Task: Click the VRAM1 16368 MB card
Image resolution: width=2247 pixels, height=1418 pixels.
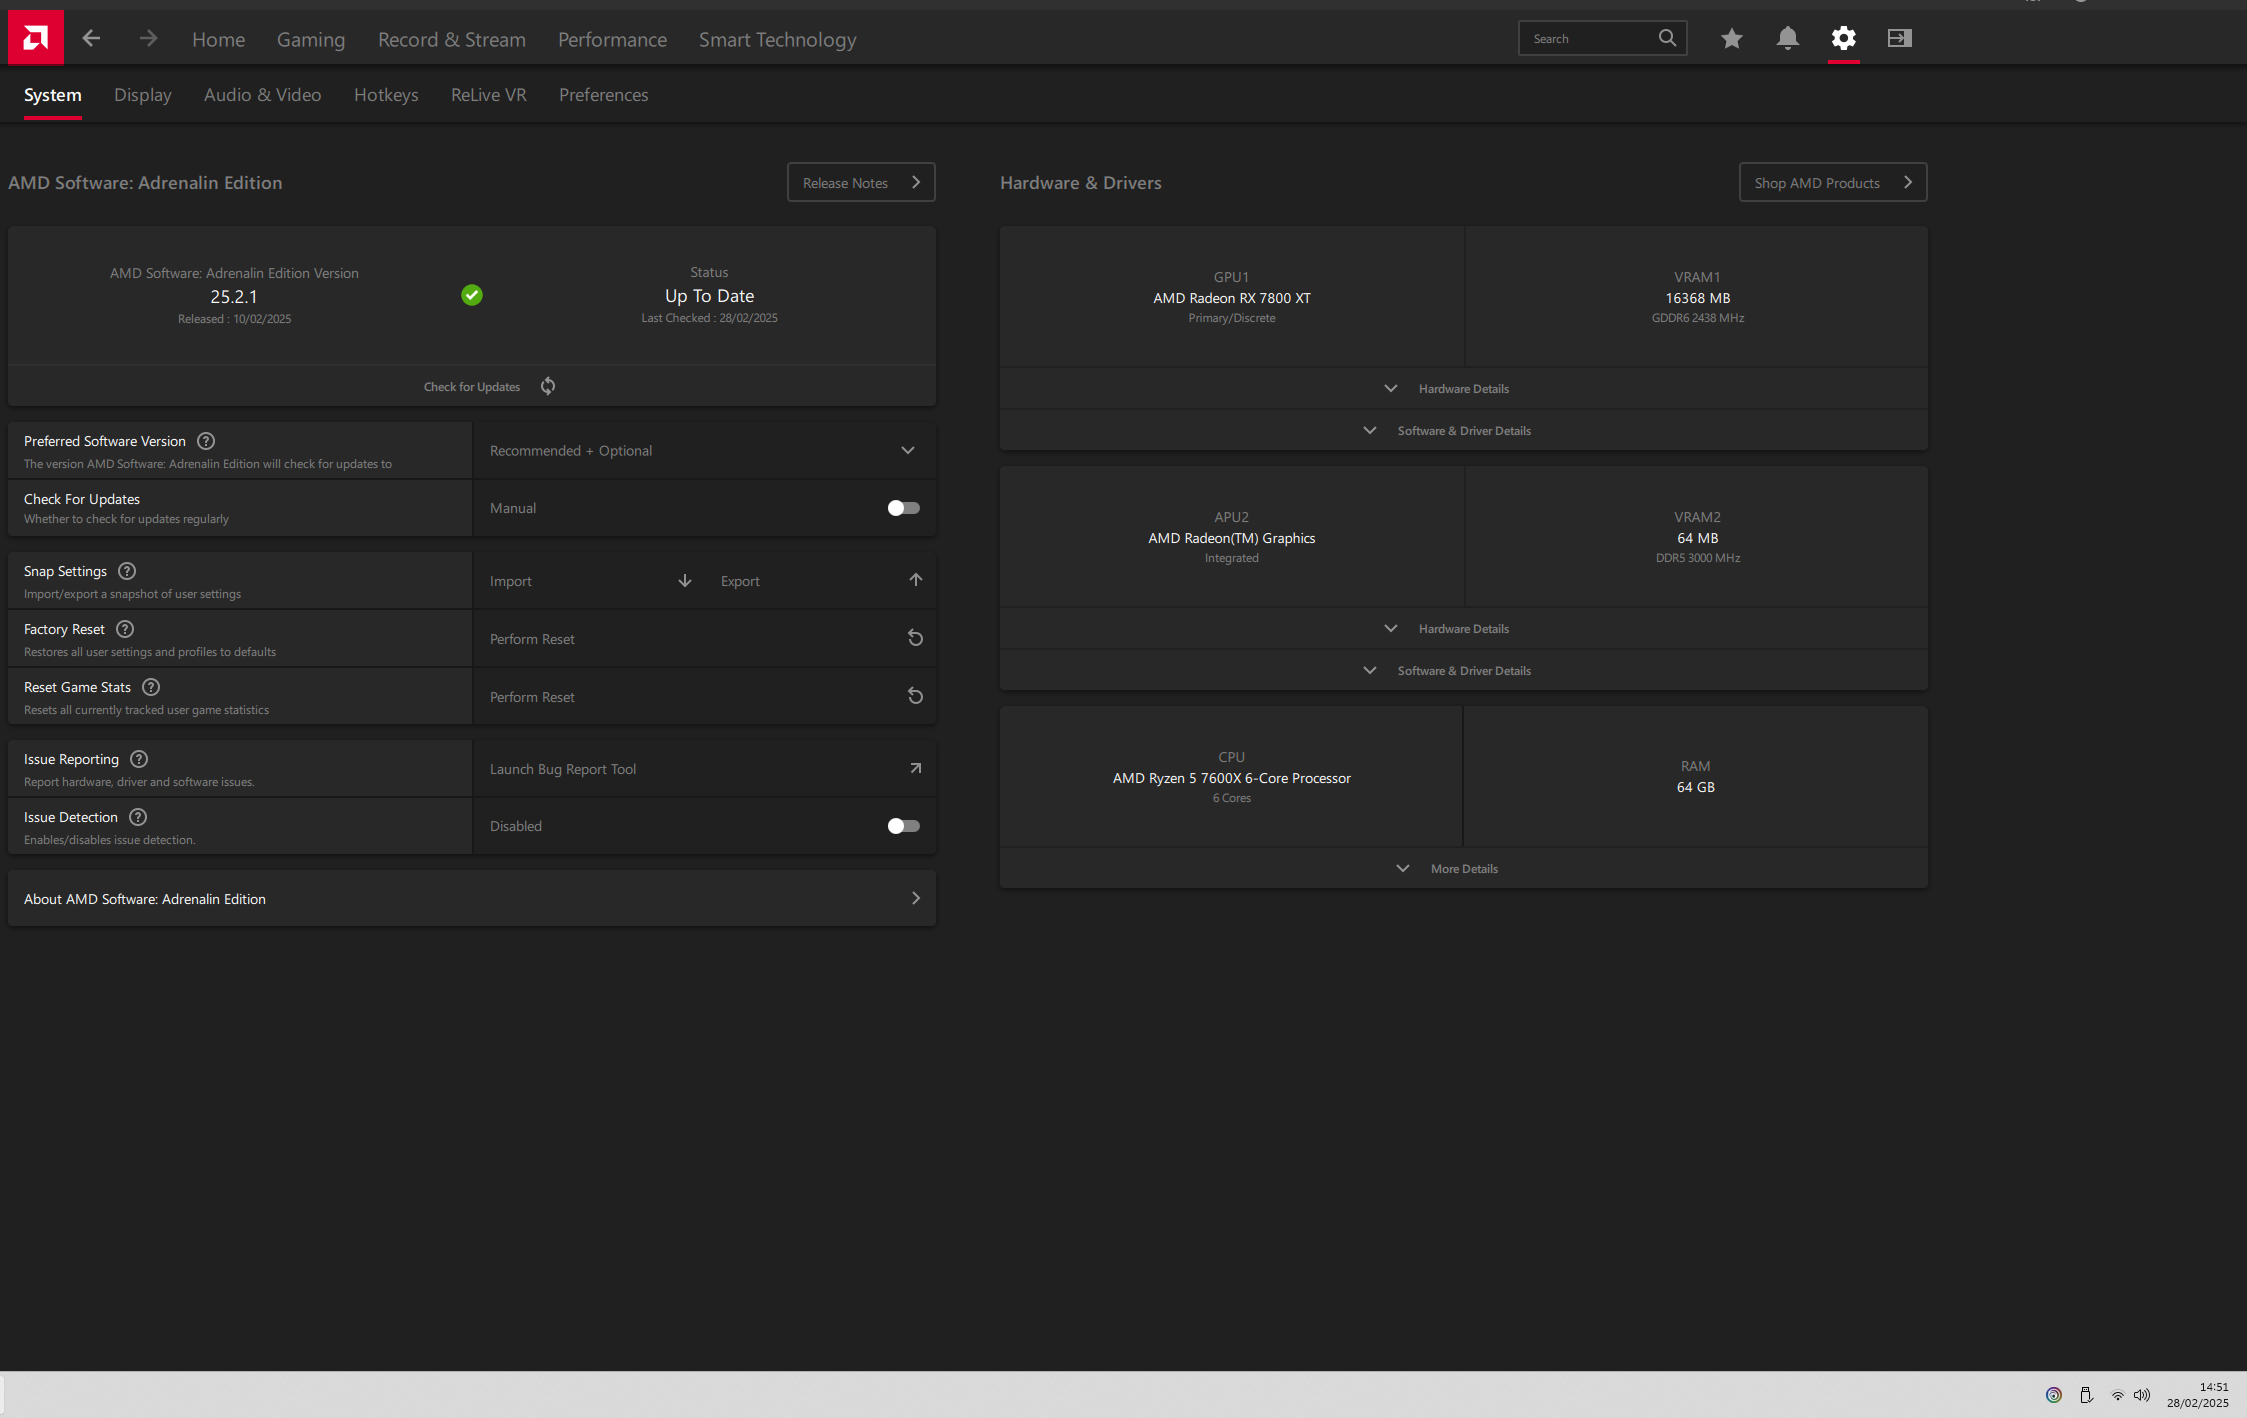Action: (x=1697, y=297)
